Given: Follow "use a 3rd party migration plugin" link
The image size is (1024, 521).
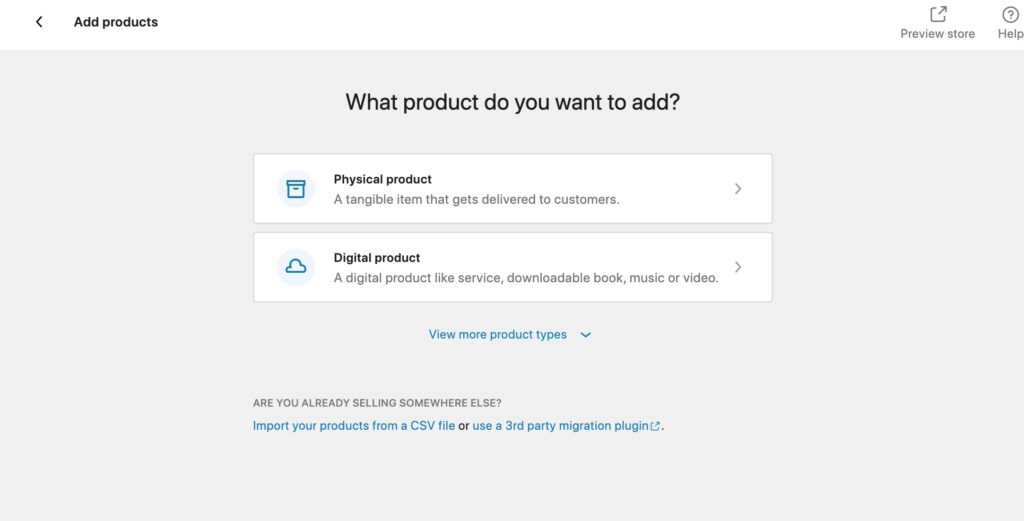Looking at the screenshot, I should pyautogui.click(x=560, y=426).
